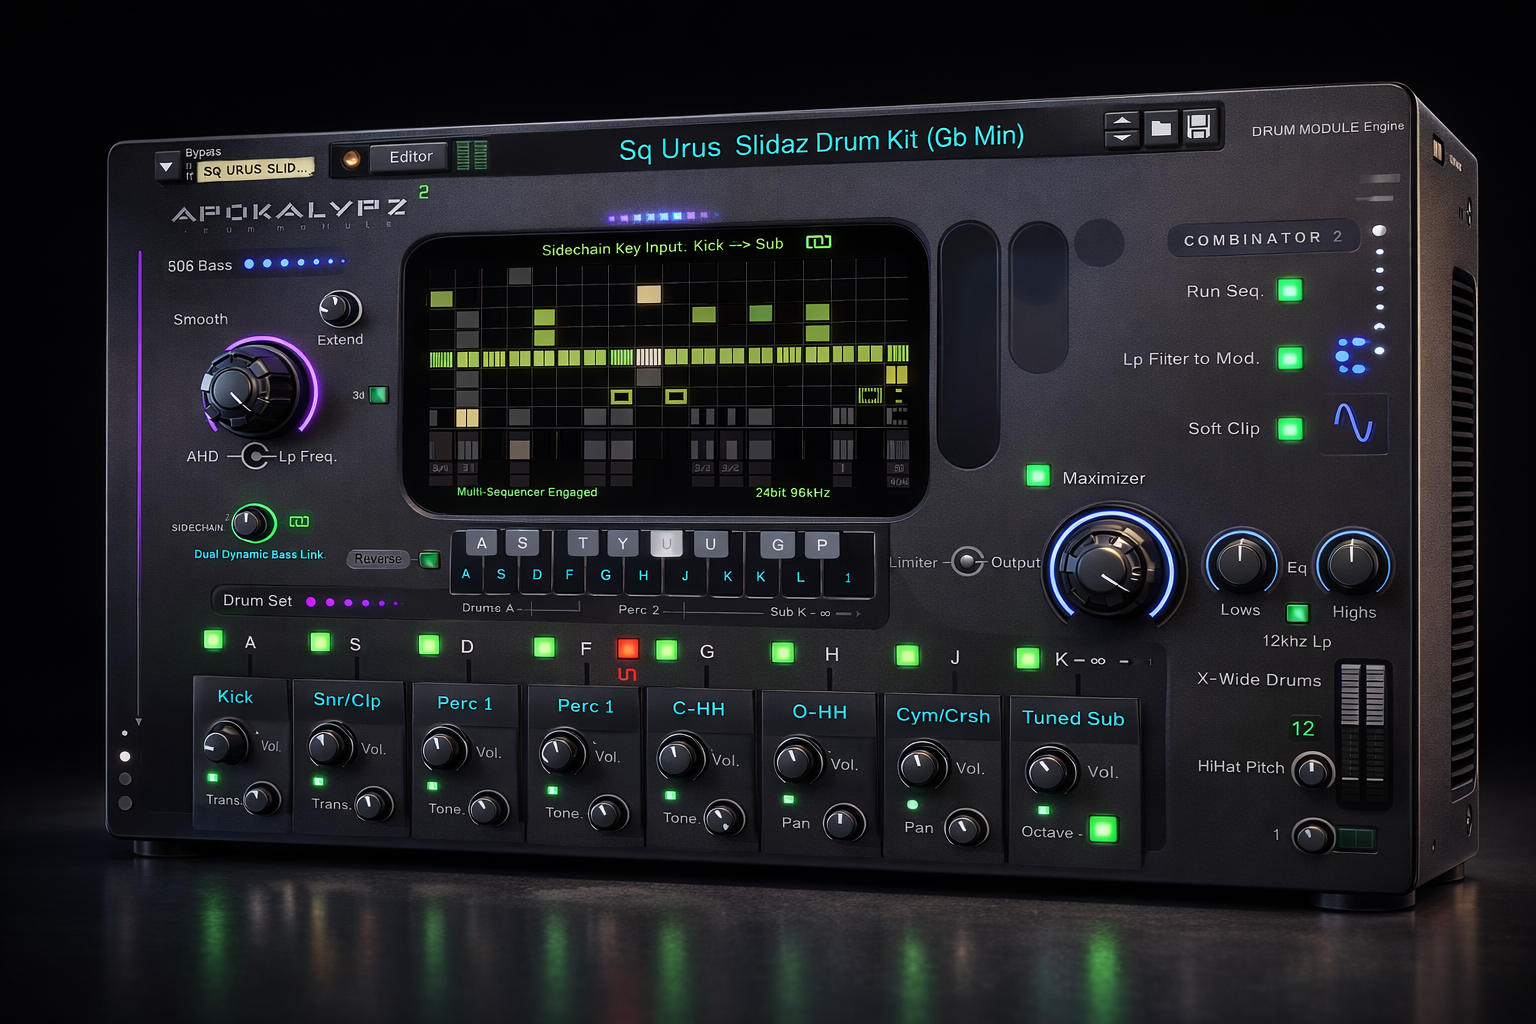
Task: Click the link icon in display header
Action: [819, 242]
